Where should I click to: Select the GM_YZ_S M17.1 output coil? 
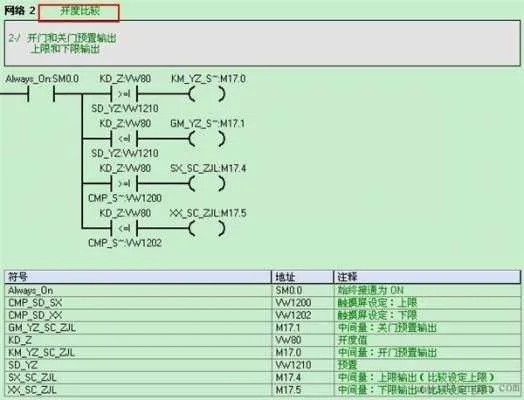207,139
